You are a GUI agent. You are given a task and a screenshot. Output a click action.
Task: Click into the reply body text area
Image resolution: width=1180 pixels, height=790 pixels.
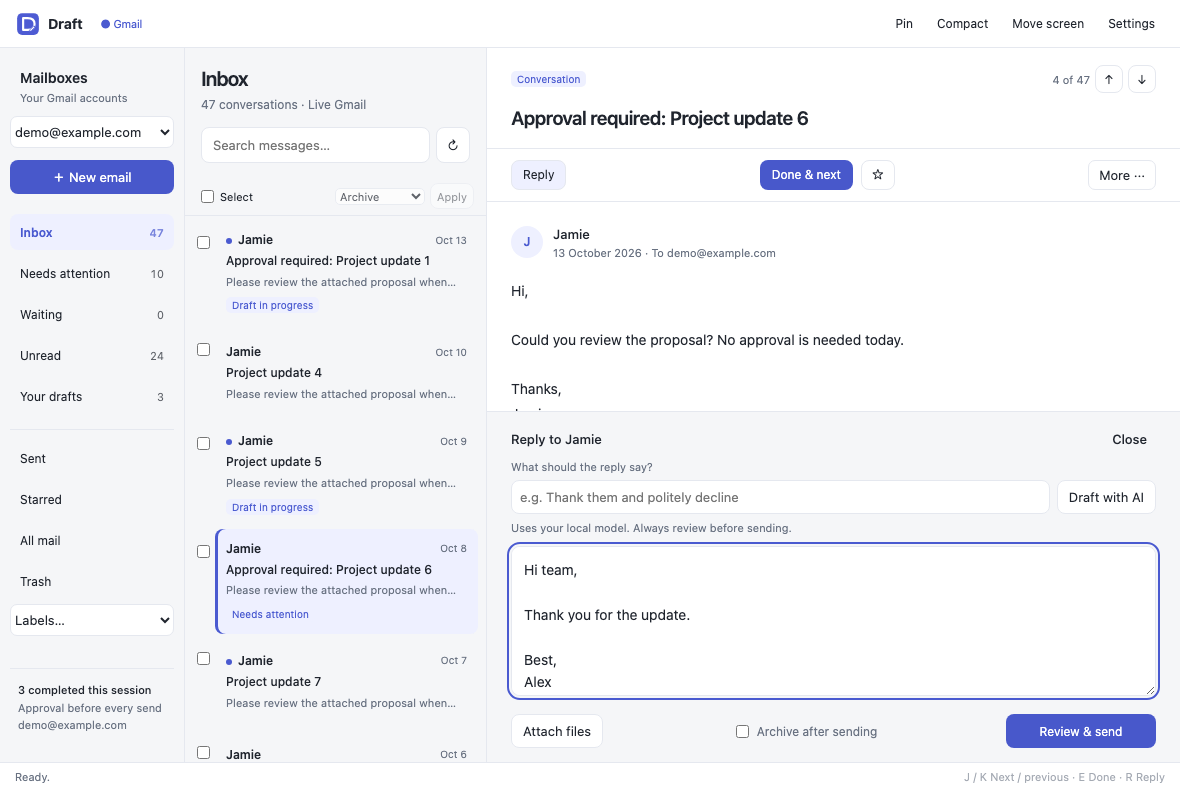[x=833, y=621]
